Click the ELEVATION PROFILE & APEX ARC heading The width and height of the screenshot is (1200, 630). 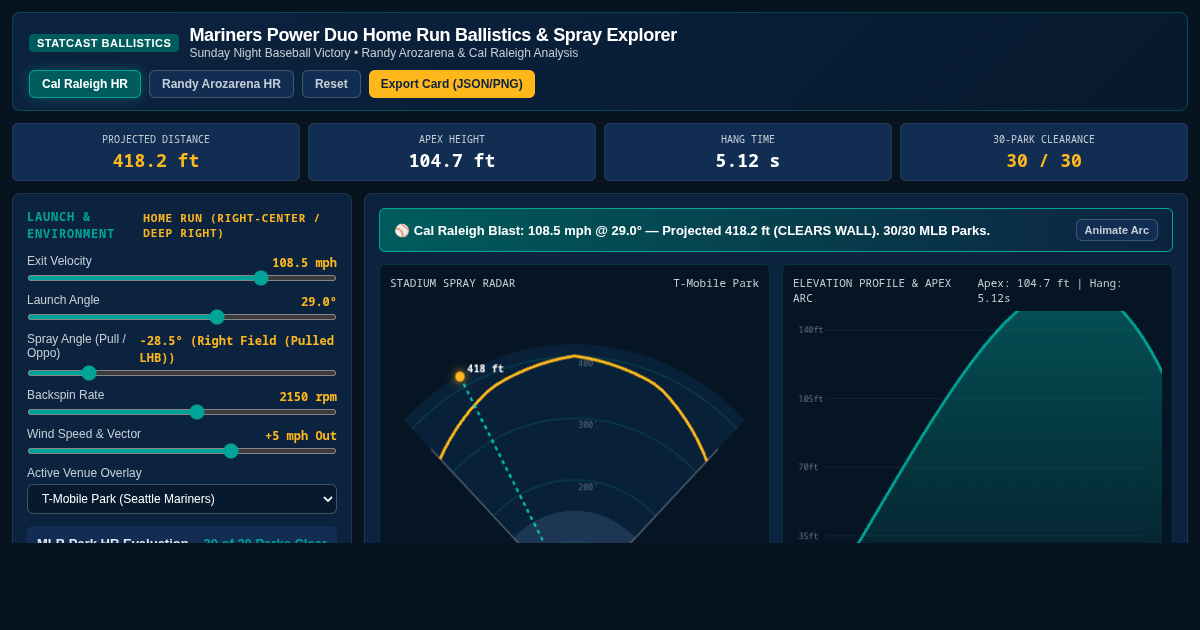(872, 291)
